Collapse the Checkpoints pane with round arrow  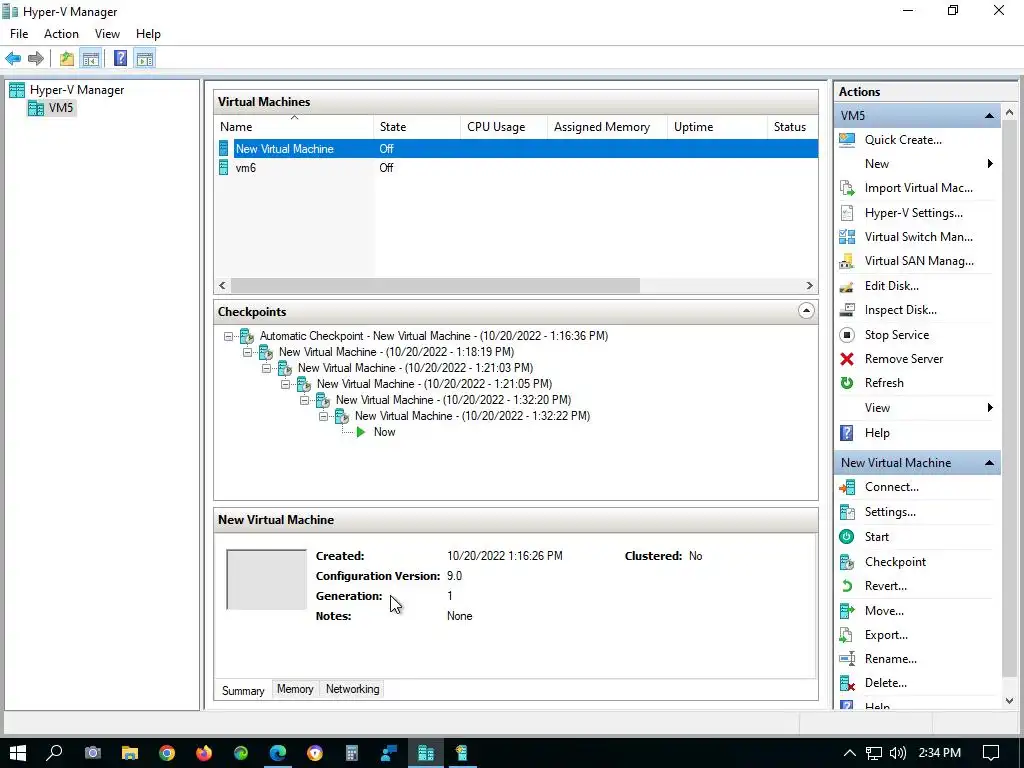coord(806,311)
